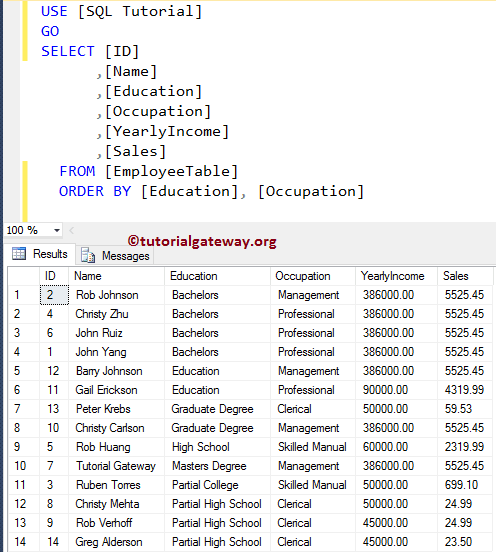
Task: Click the Results grid icon
Action: point(19,253)
